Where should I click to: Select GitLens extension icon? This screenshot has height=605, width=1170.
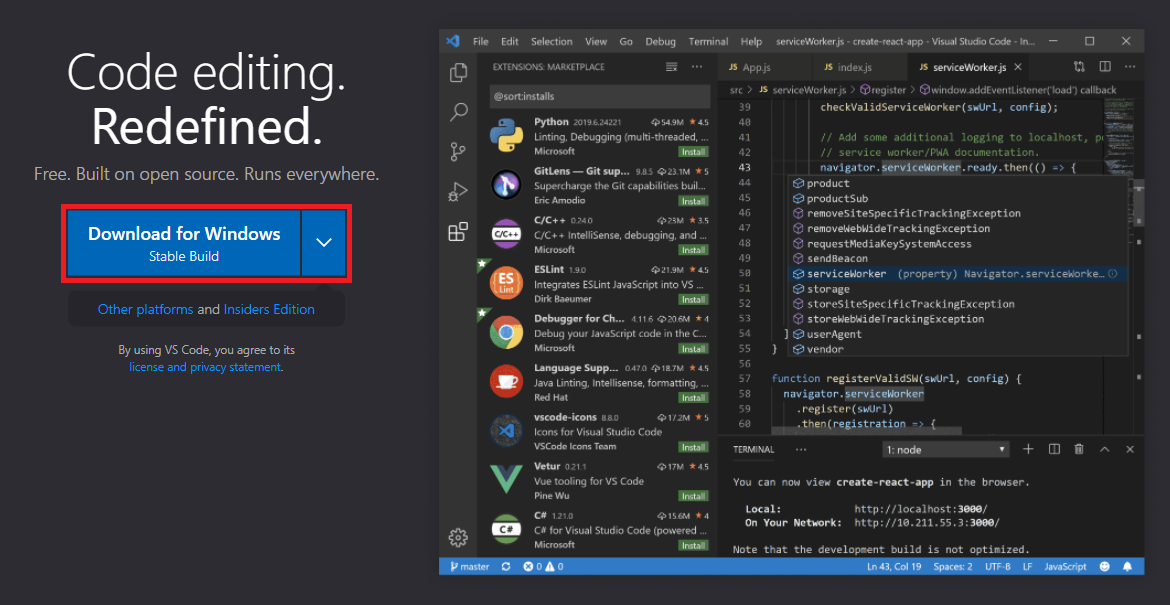506,184
